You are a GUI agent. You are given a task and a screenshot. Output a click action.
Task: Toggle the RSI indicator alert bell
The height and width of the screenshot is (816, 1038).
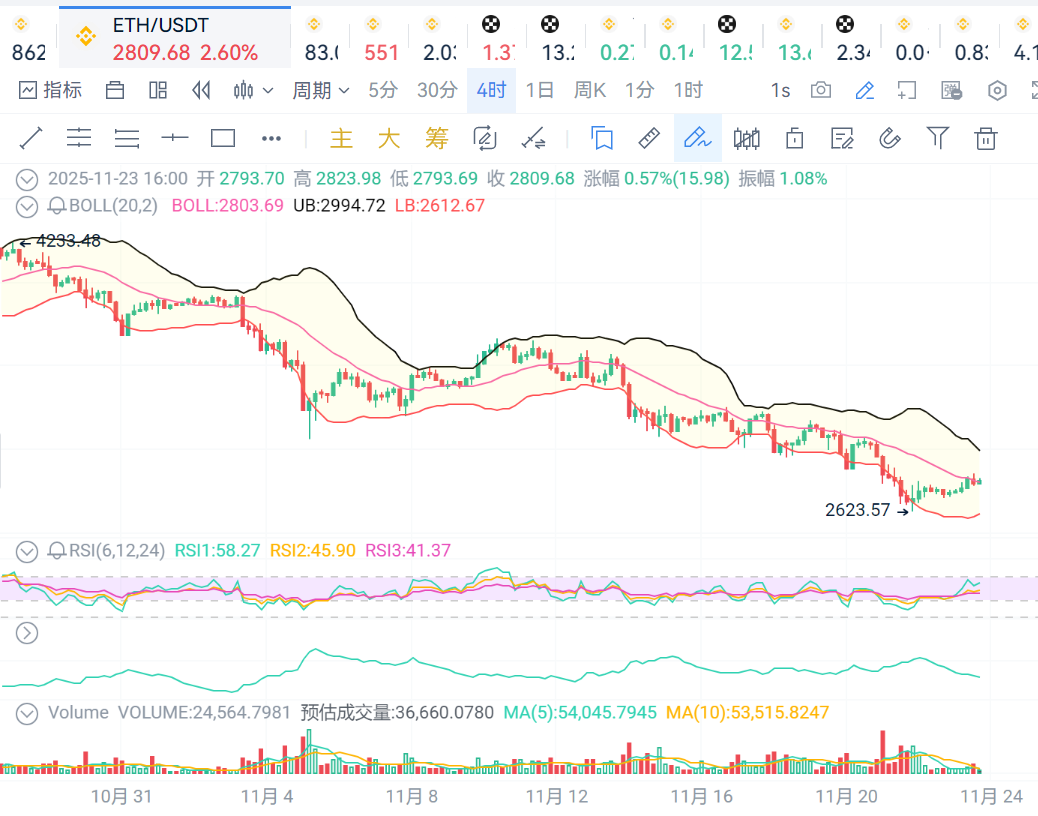[57, 550]
